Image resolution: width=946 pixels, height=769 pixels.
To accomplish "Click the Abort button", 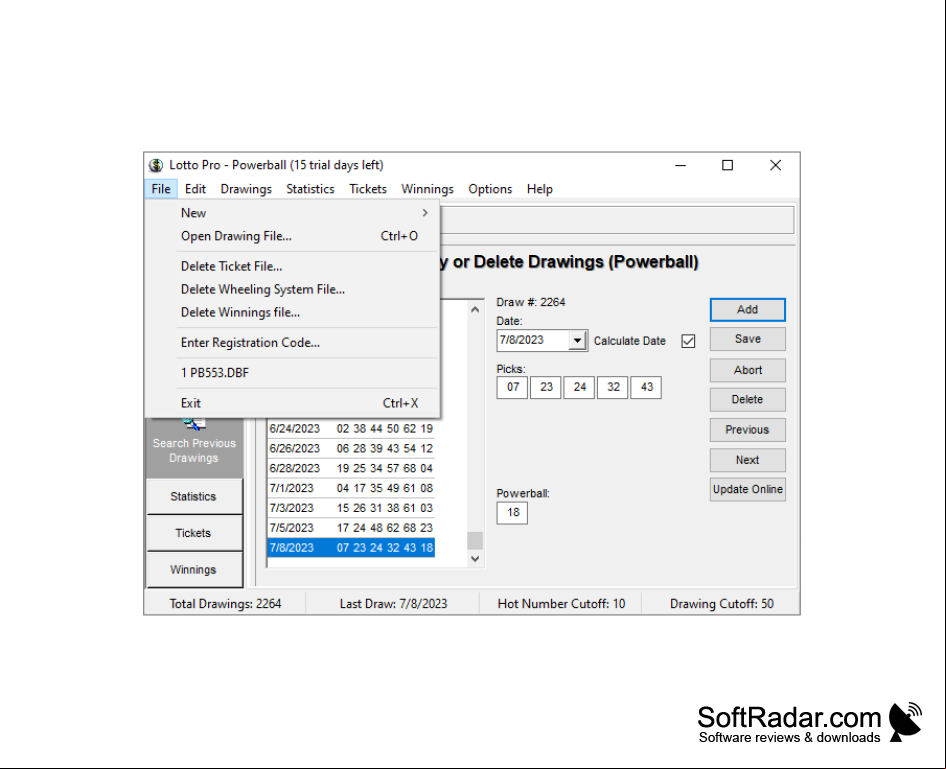I will coord(748,370).
